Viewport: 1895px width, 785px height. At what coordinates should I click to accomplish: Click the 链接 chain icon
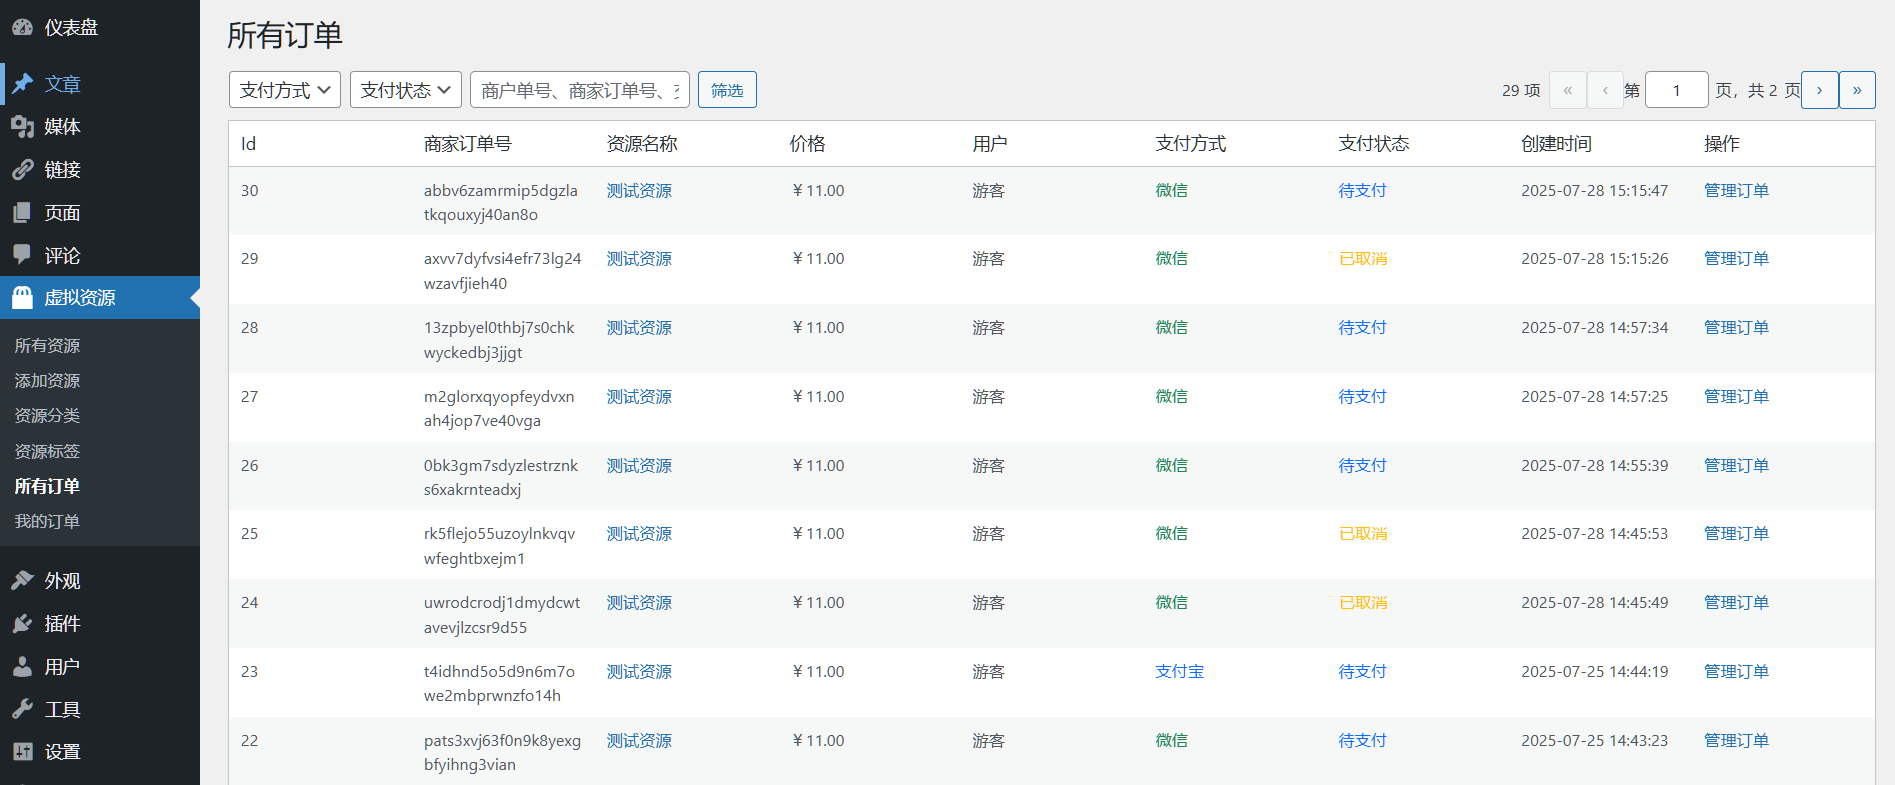coord(22,170)
